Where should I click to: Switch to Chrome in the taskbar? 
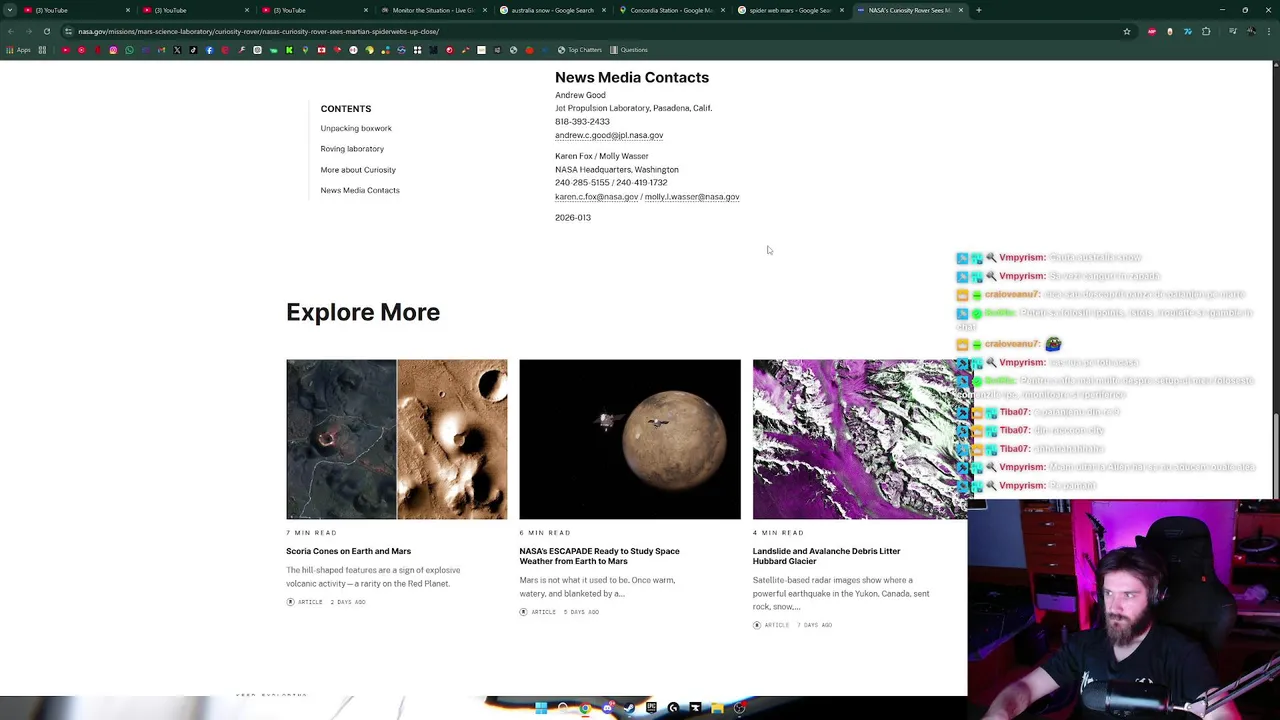pos(585,708)
